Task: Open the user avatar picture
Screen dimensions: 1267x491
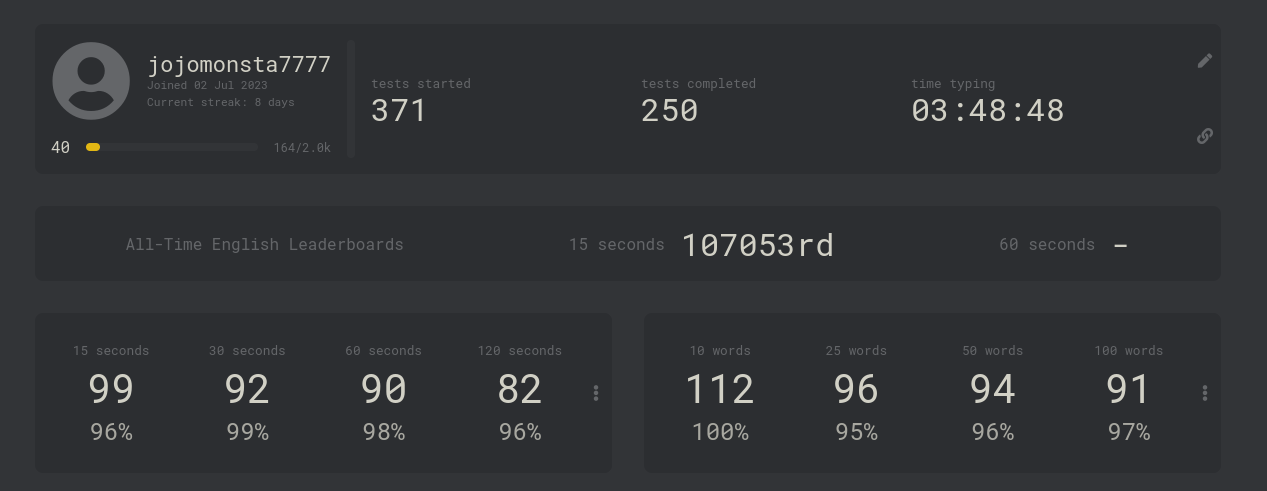Action: tap(91, 81)
